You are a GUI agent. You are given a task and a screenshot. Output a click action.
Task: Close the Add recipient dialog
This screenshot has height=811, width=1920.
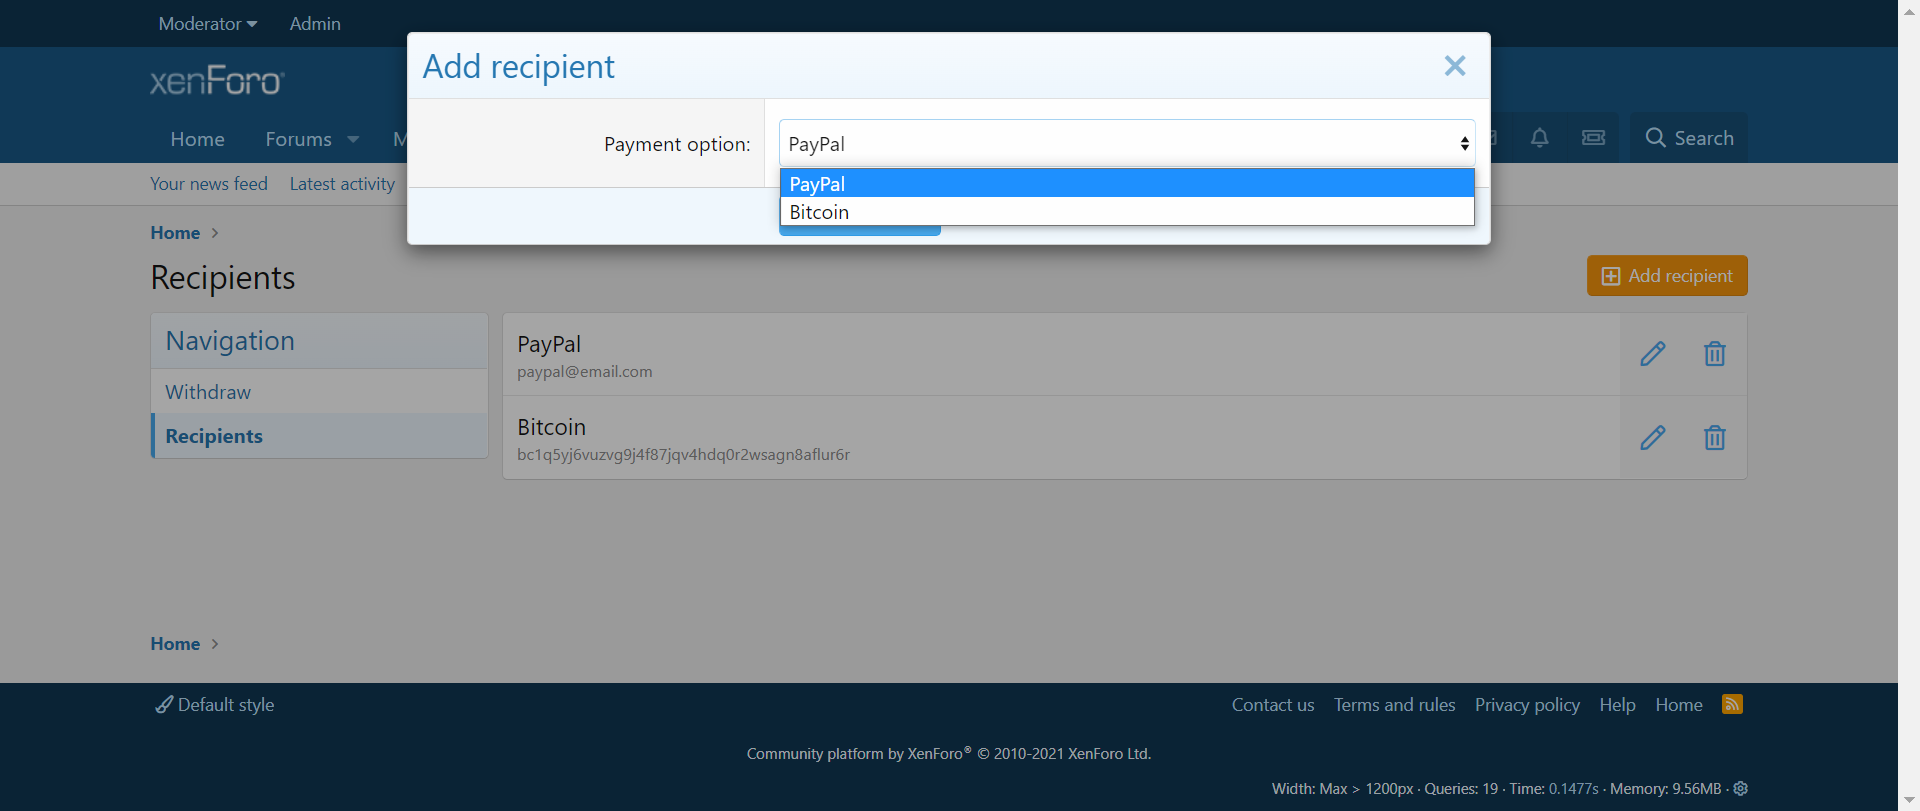pyautogui.click(x=1455, y=66)
